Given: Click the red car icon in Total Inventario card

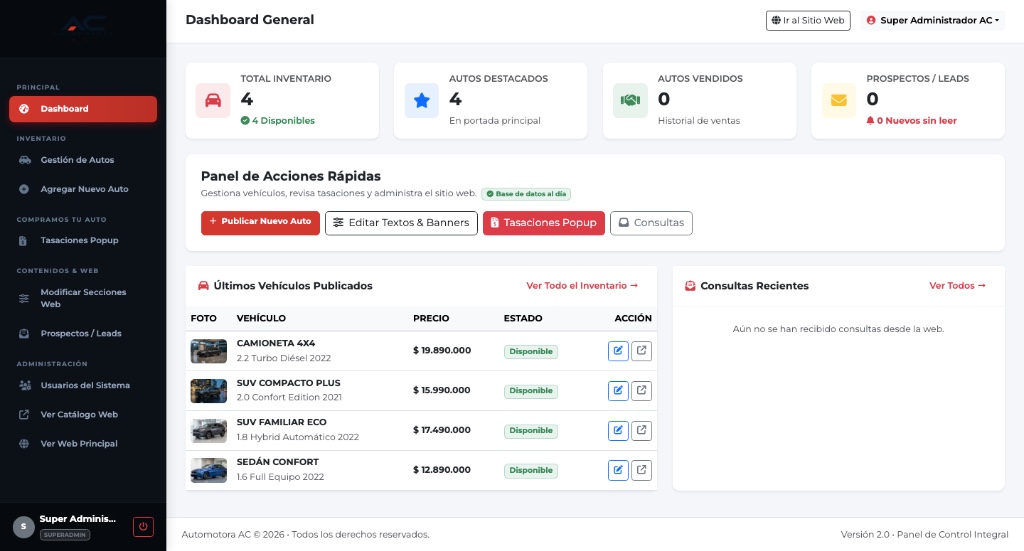Looking at the screenshot, I should click(x=213, y=101).
